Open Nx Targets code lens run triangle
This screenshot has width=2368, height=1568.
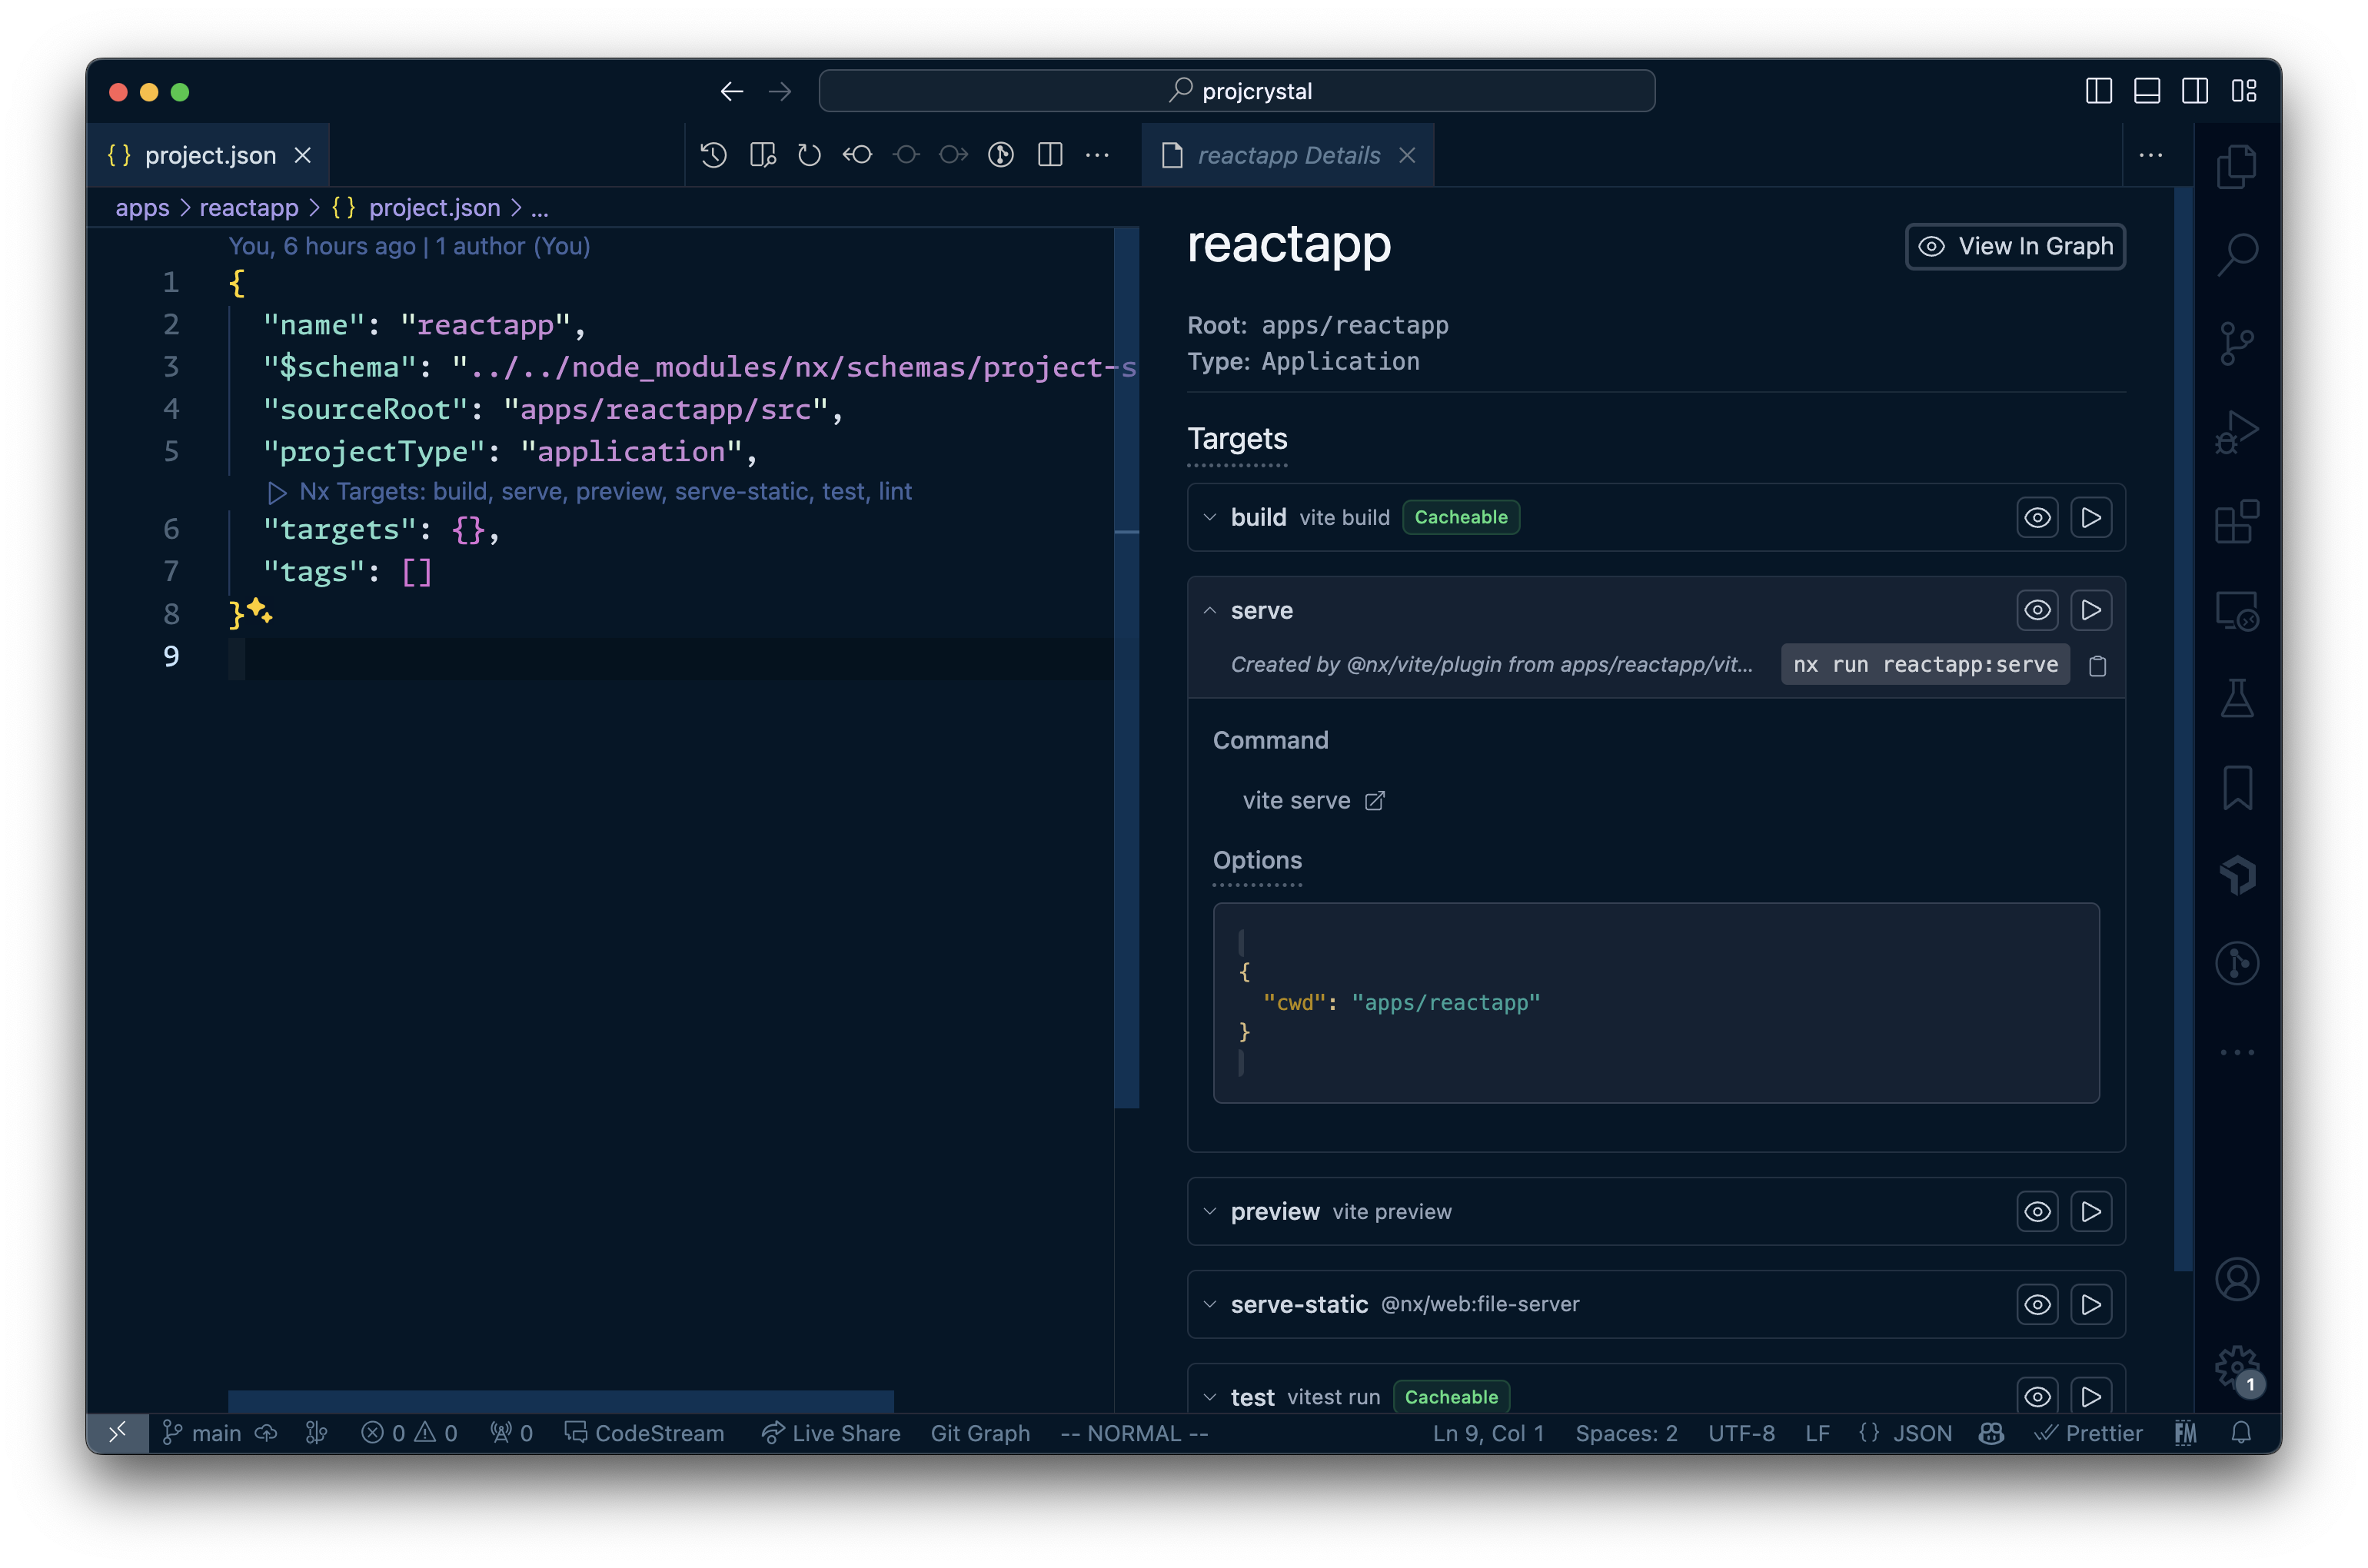[277, 492]
